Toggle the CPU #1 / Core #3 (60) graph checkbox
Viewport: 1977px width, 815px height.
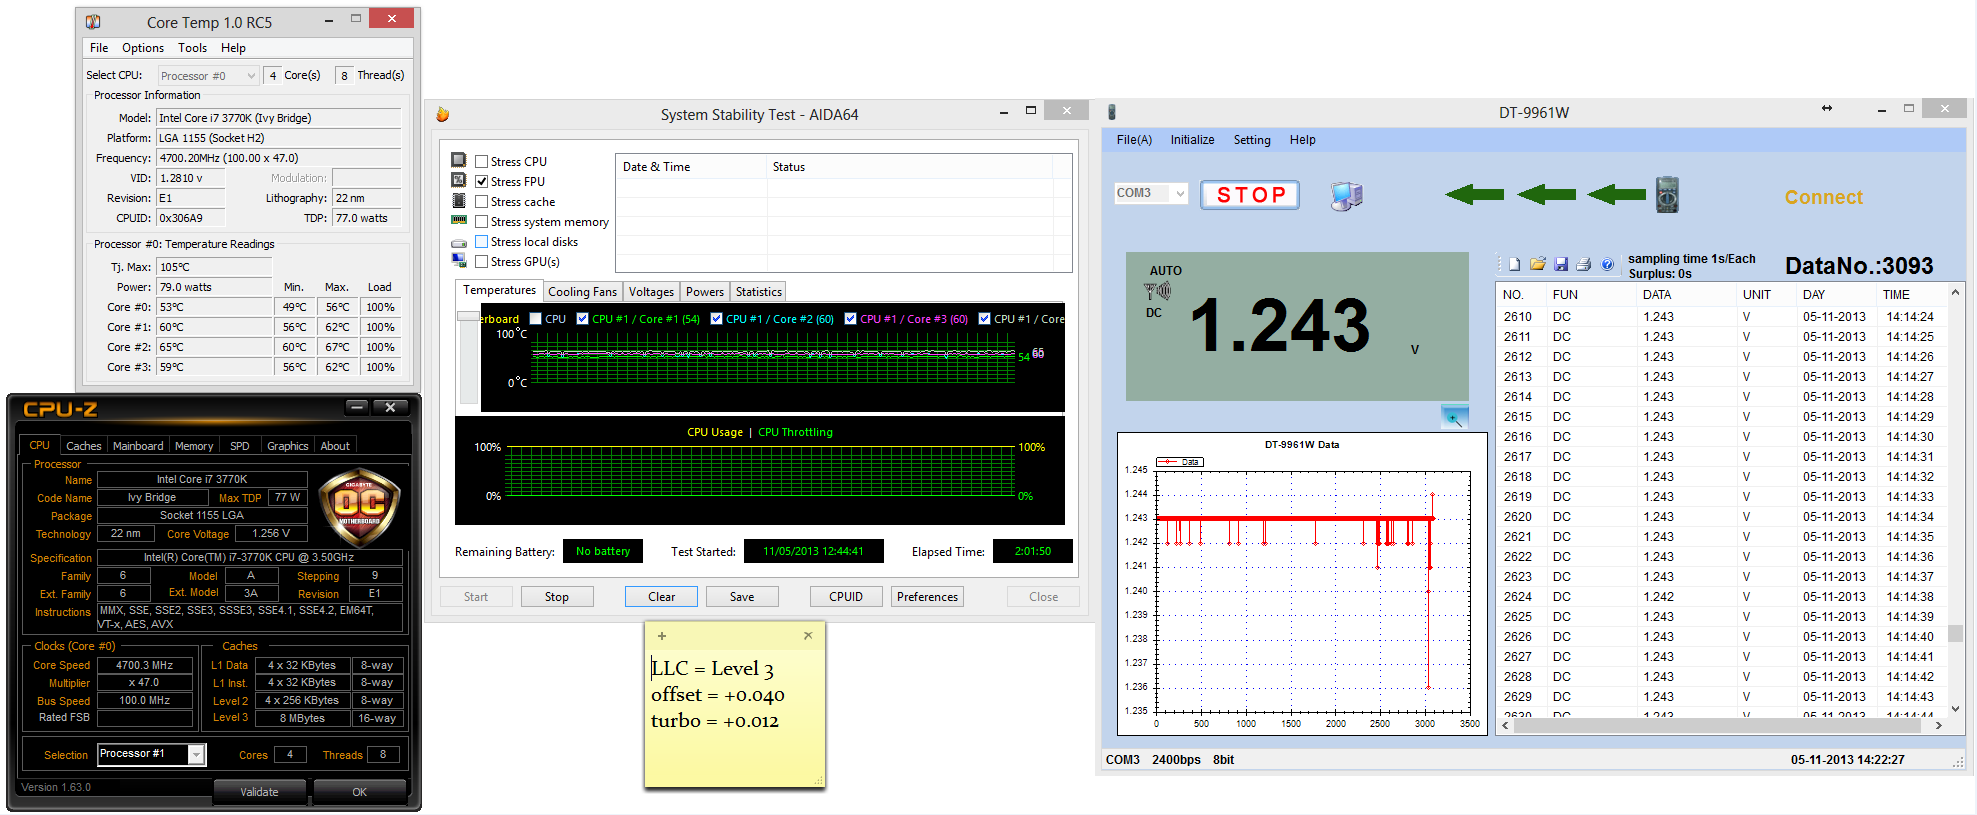[851, 319]
